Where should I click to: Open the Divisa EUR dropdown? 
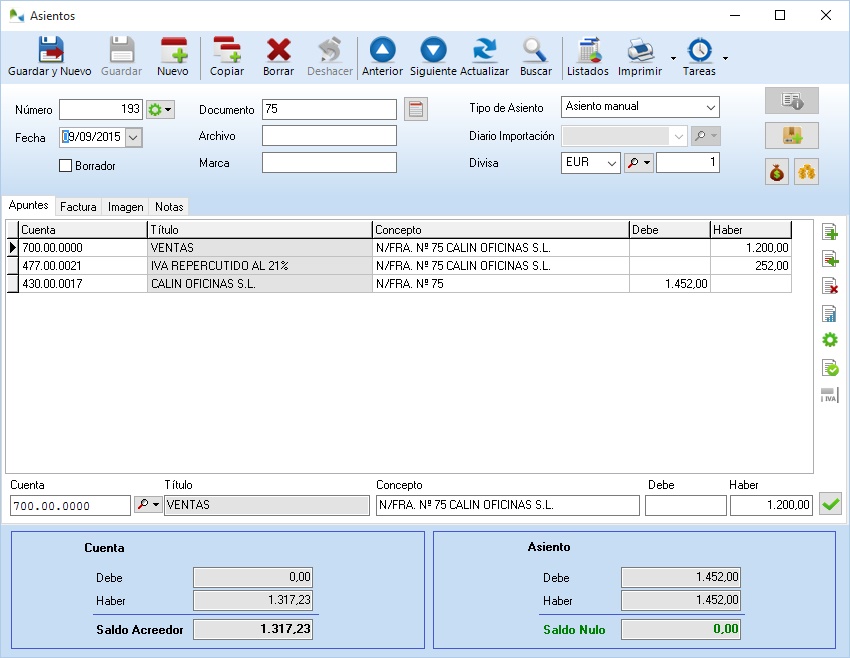[x=611, y=163]
